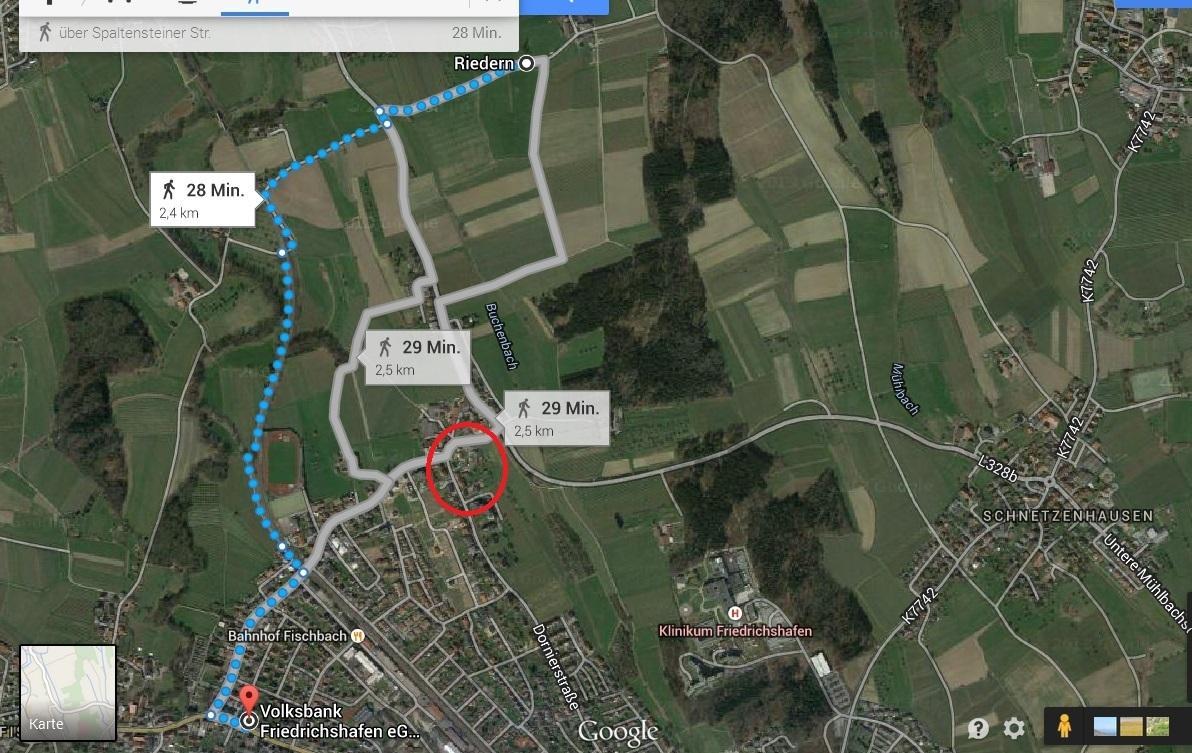The image size is (1192, 753).
Task: Select the yellow Street View pegman
Action: pyautogui.click(x=1064, y=726)
